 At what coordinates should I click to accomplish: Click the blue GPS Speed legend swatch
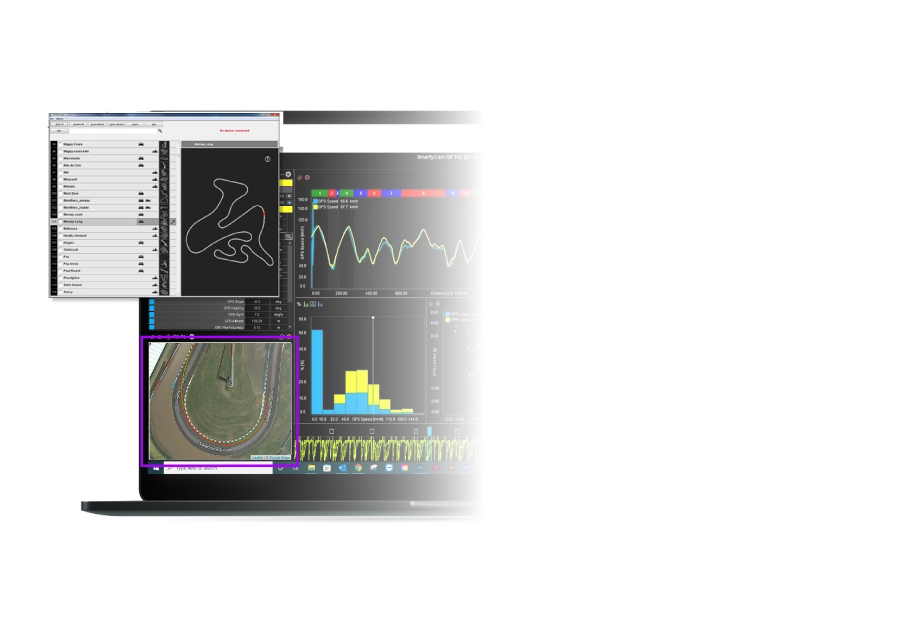(x=315, y=201)
